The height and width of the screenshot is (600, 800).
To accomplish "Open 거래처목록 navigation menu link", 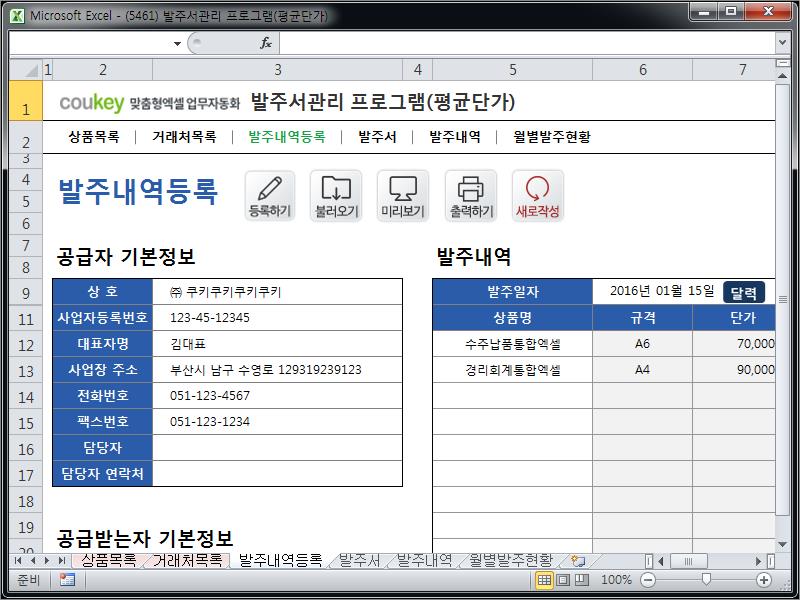I will tap(184, 137).
